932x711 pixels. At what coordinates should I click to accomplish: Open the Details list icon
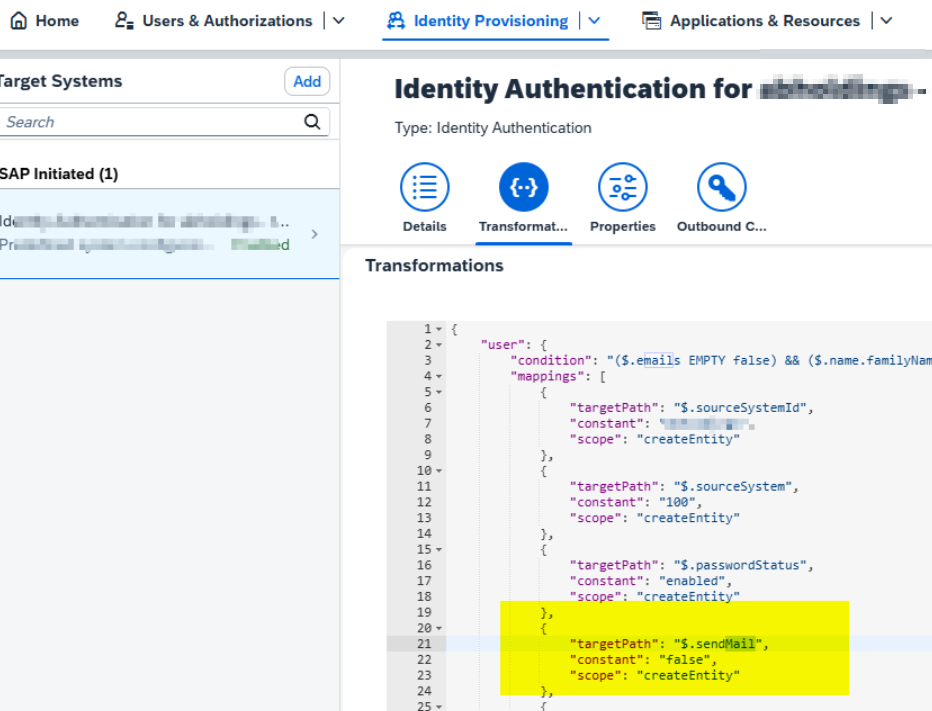[x=424, y=187]
